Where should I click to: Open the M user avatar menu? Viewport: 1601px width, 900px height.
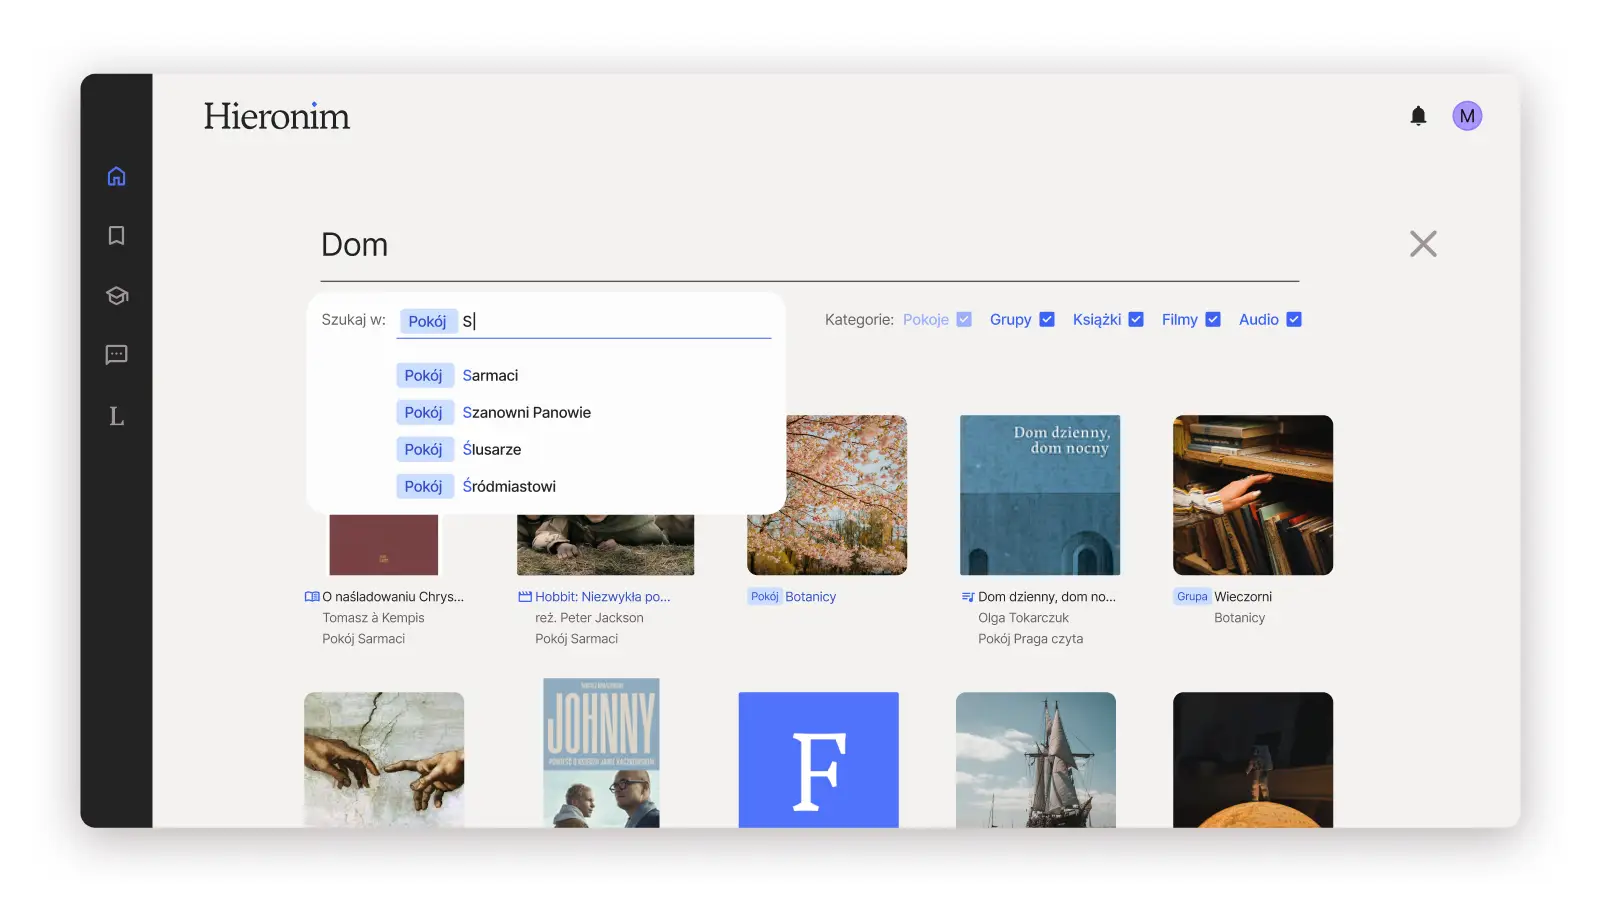click(1467, 116)
